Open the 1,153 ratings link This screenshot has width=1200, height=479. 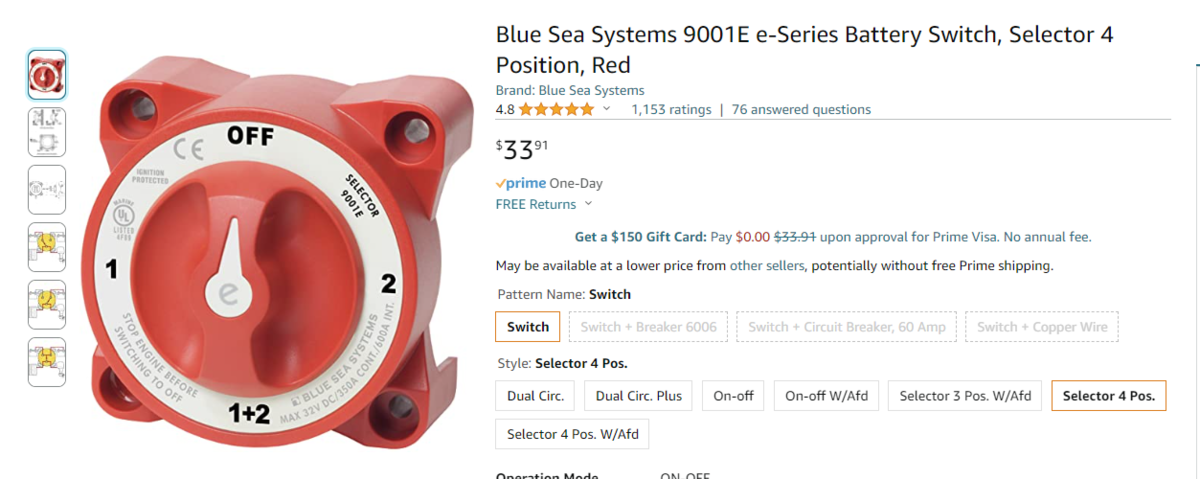click(x=671, y=110)
